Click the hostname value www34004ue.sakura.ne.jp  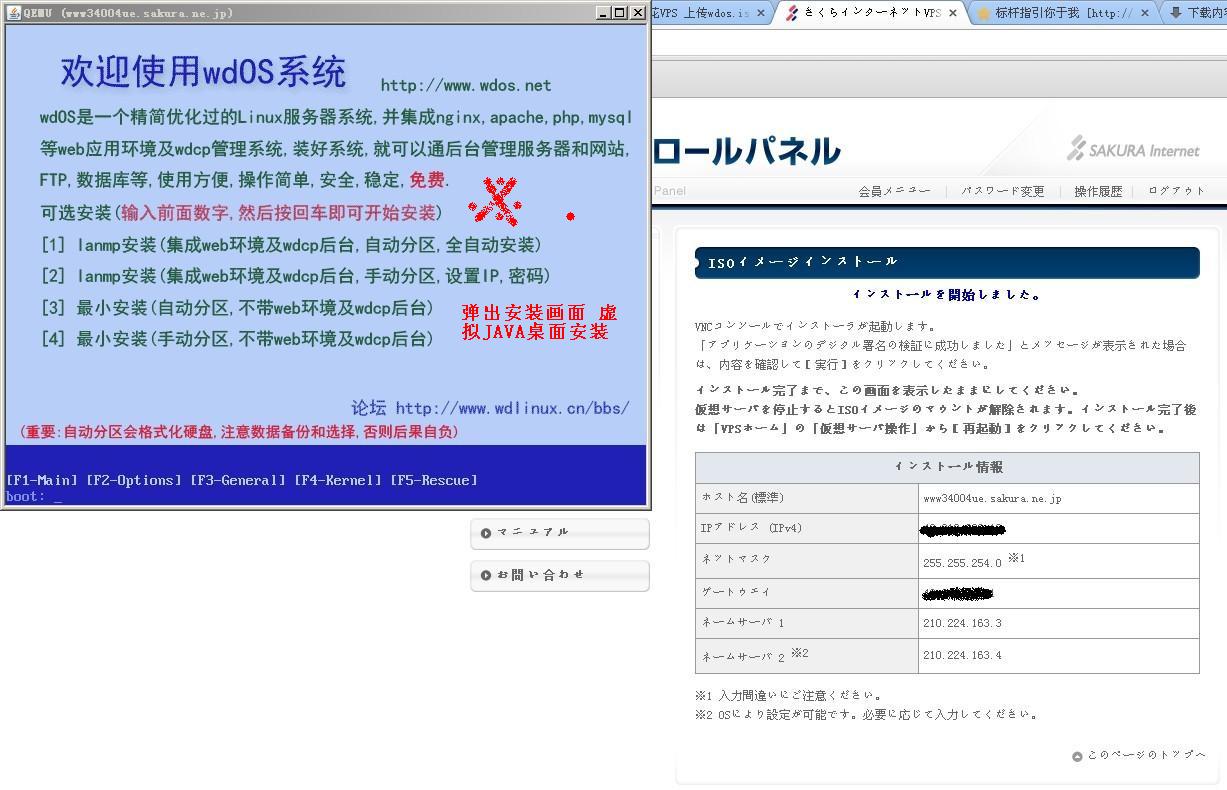tap(992, 498)
